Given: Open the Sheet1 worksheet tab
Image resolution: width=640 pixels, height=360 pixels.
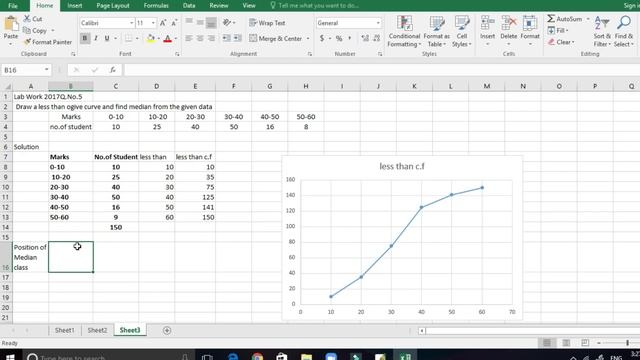Looking at the screenshot, I should (x=65, y=330).
